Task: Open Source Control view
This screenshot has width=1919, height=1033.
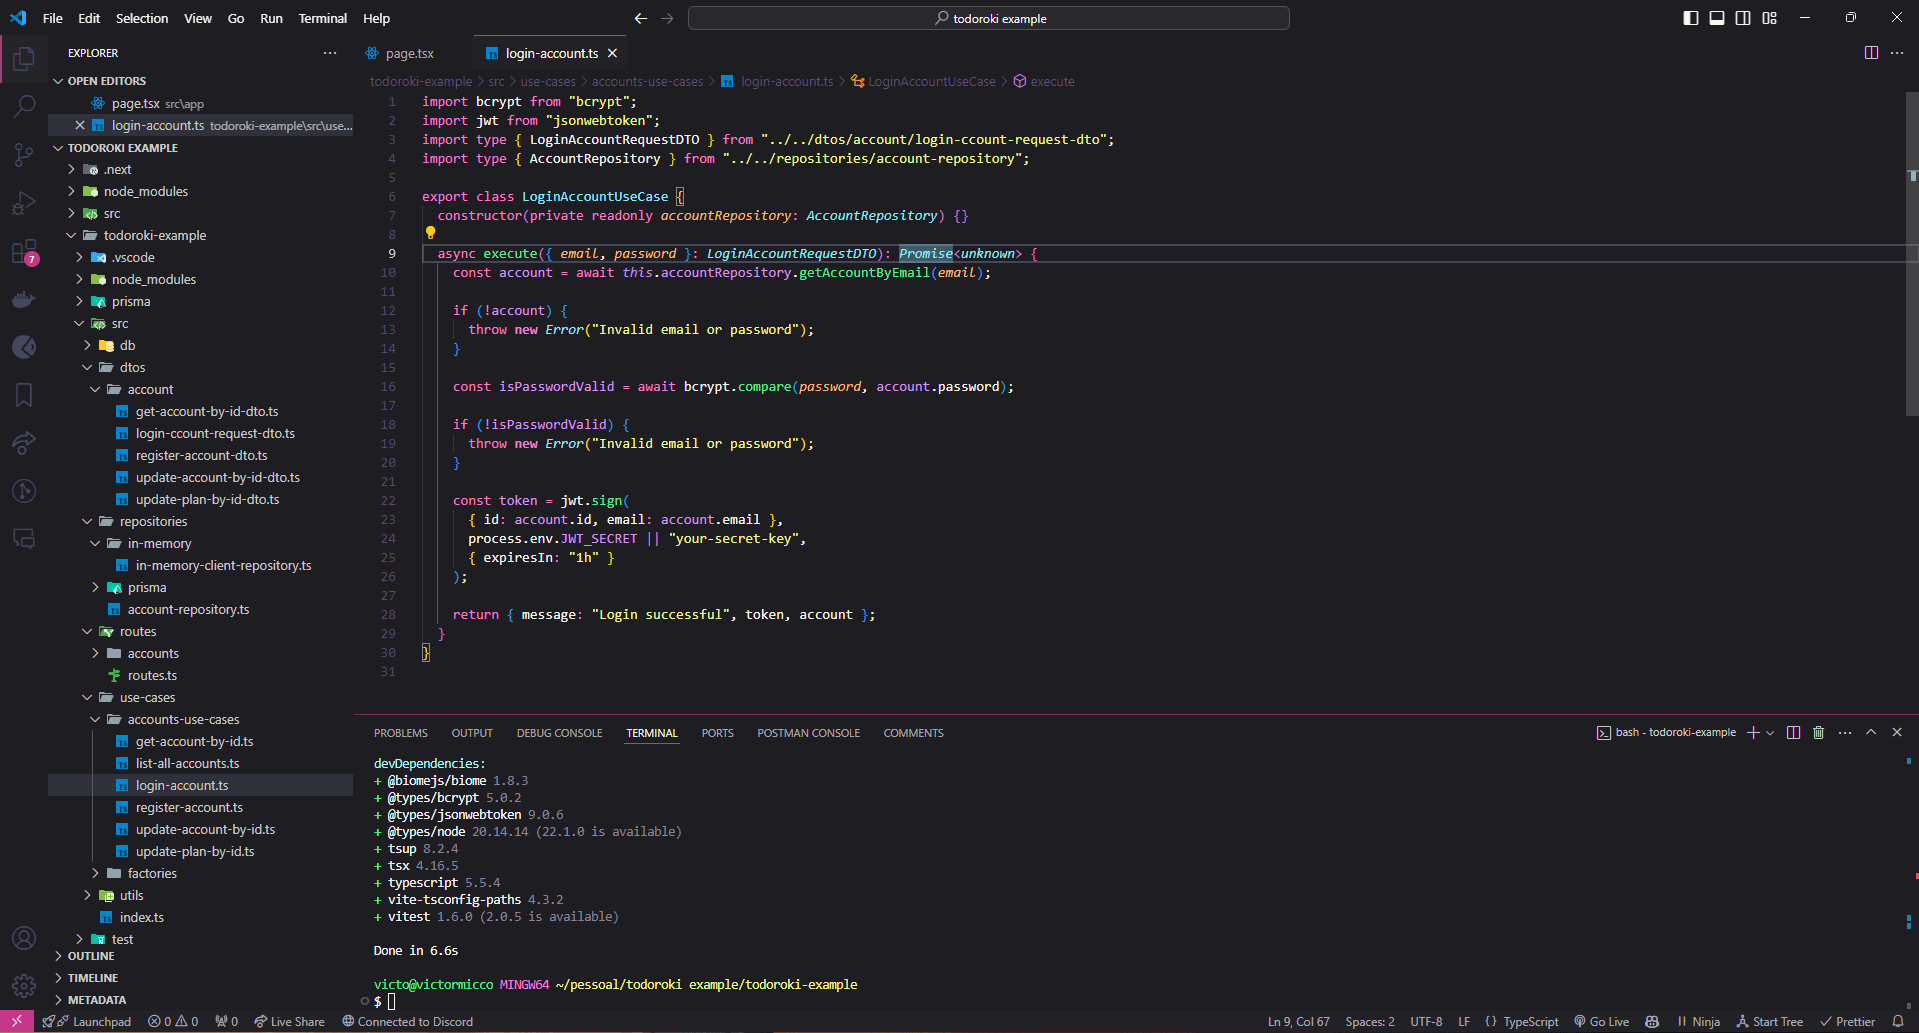Action: click(x=24, y=154)
